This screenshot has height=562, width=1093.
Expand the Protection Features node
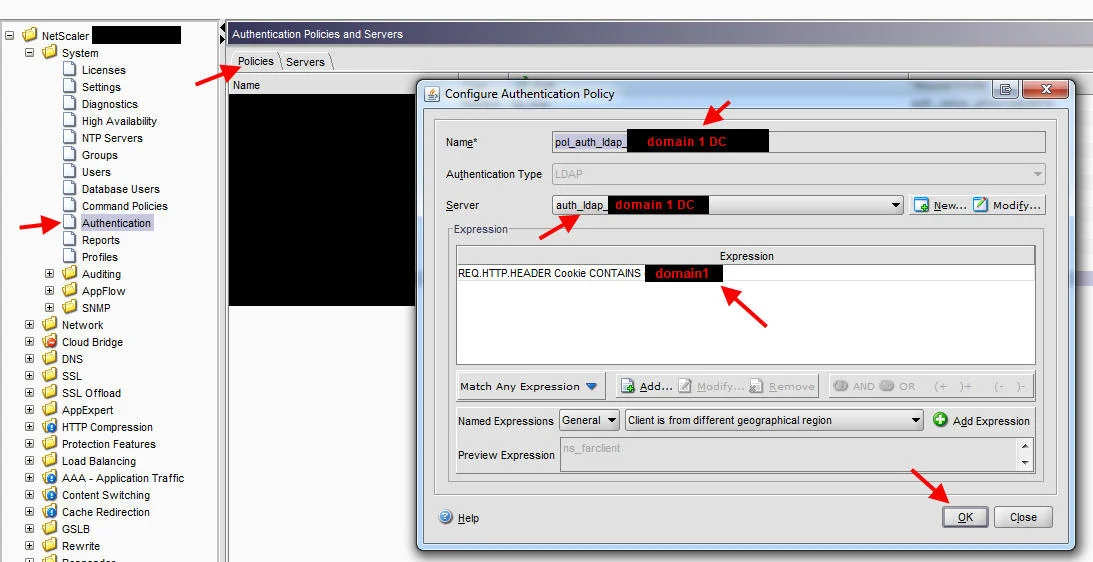tap(29, 444)
